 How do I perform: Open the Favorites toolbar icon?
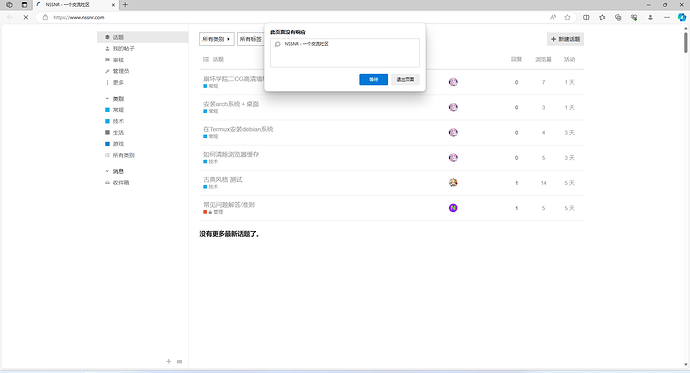point(602,17)
